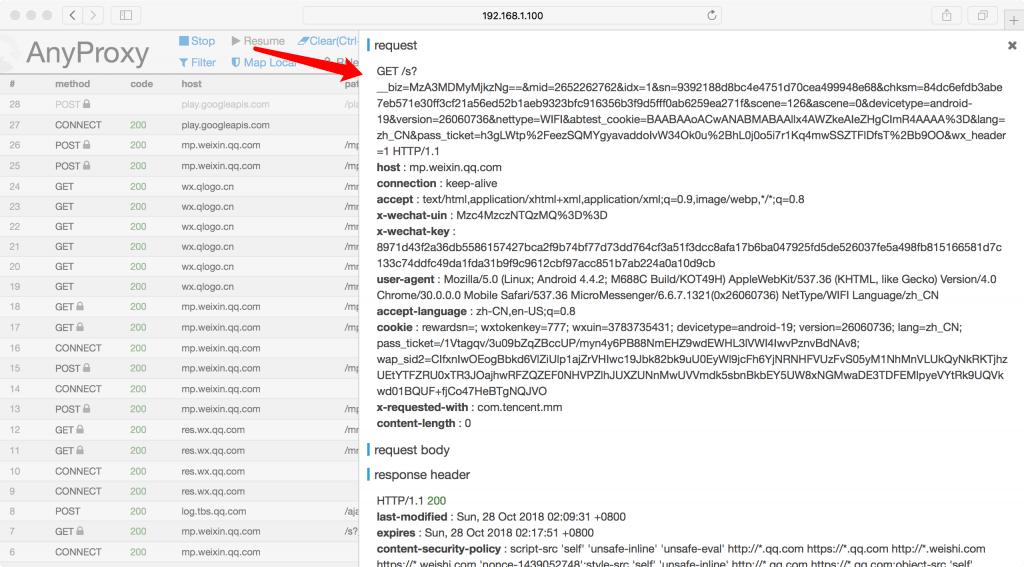
Task: Click lock icon on row 15 POST
Action: (86, 368)
